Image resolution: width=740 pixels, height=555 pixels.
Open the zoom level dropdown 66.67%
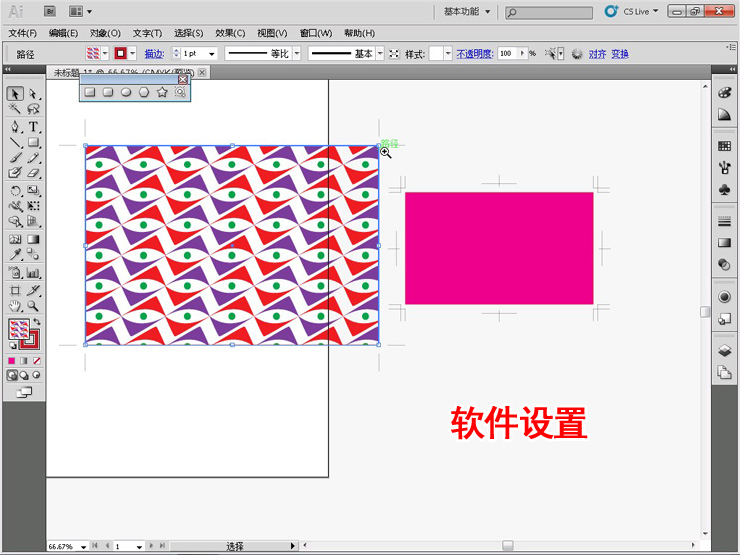tap(83, 547)
